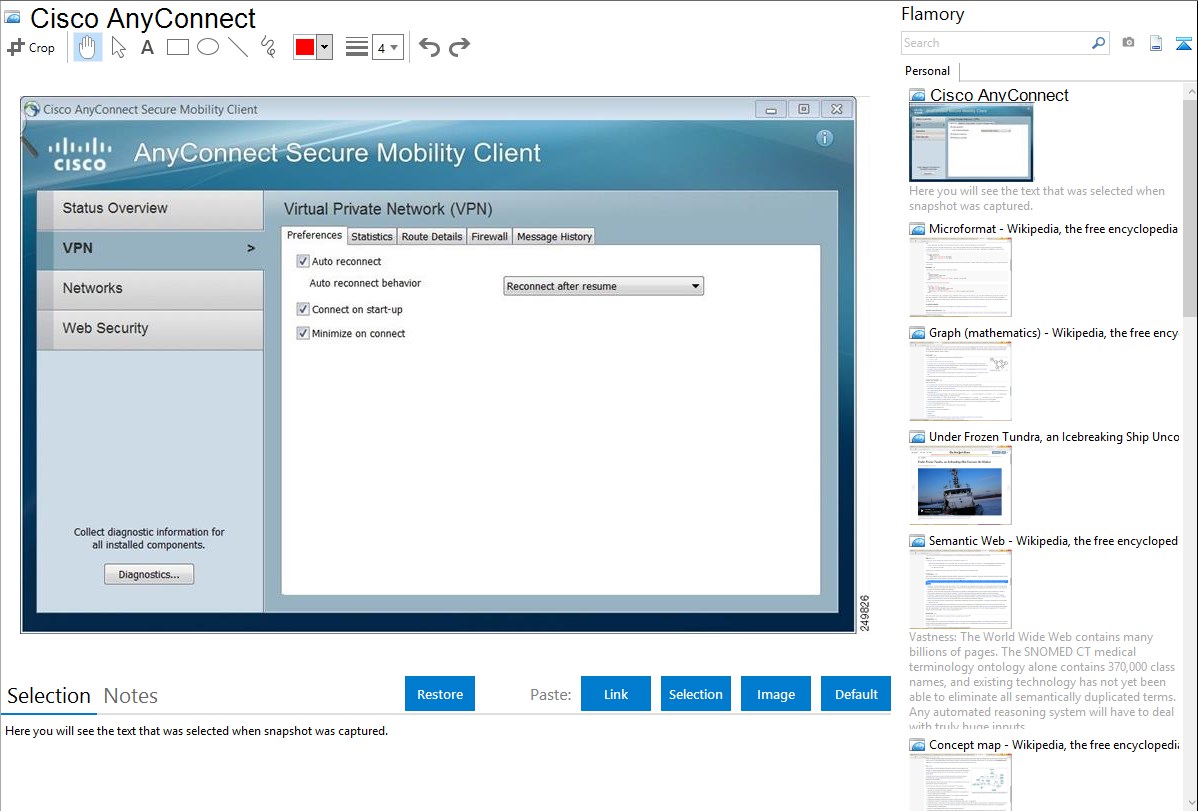Image resolution: width=1198 pixels, height=811 pixels.
Task: Open the Under Frozen Tundra ship thumbnail
Action: [x=960, y=485]
